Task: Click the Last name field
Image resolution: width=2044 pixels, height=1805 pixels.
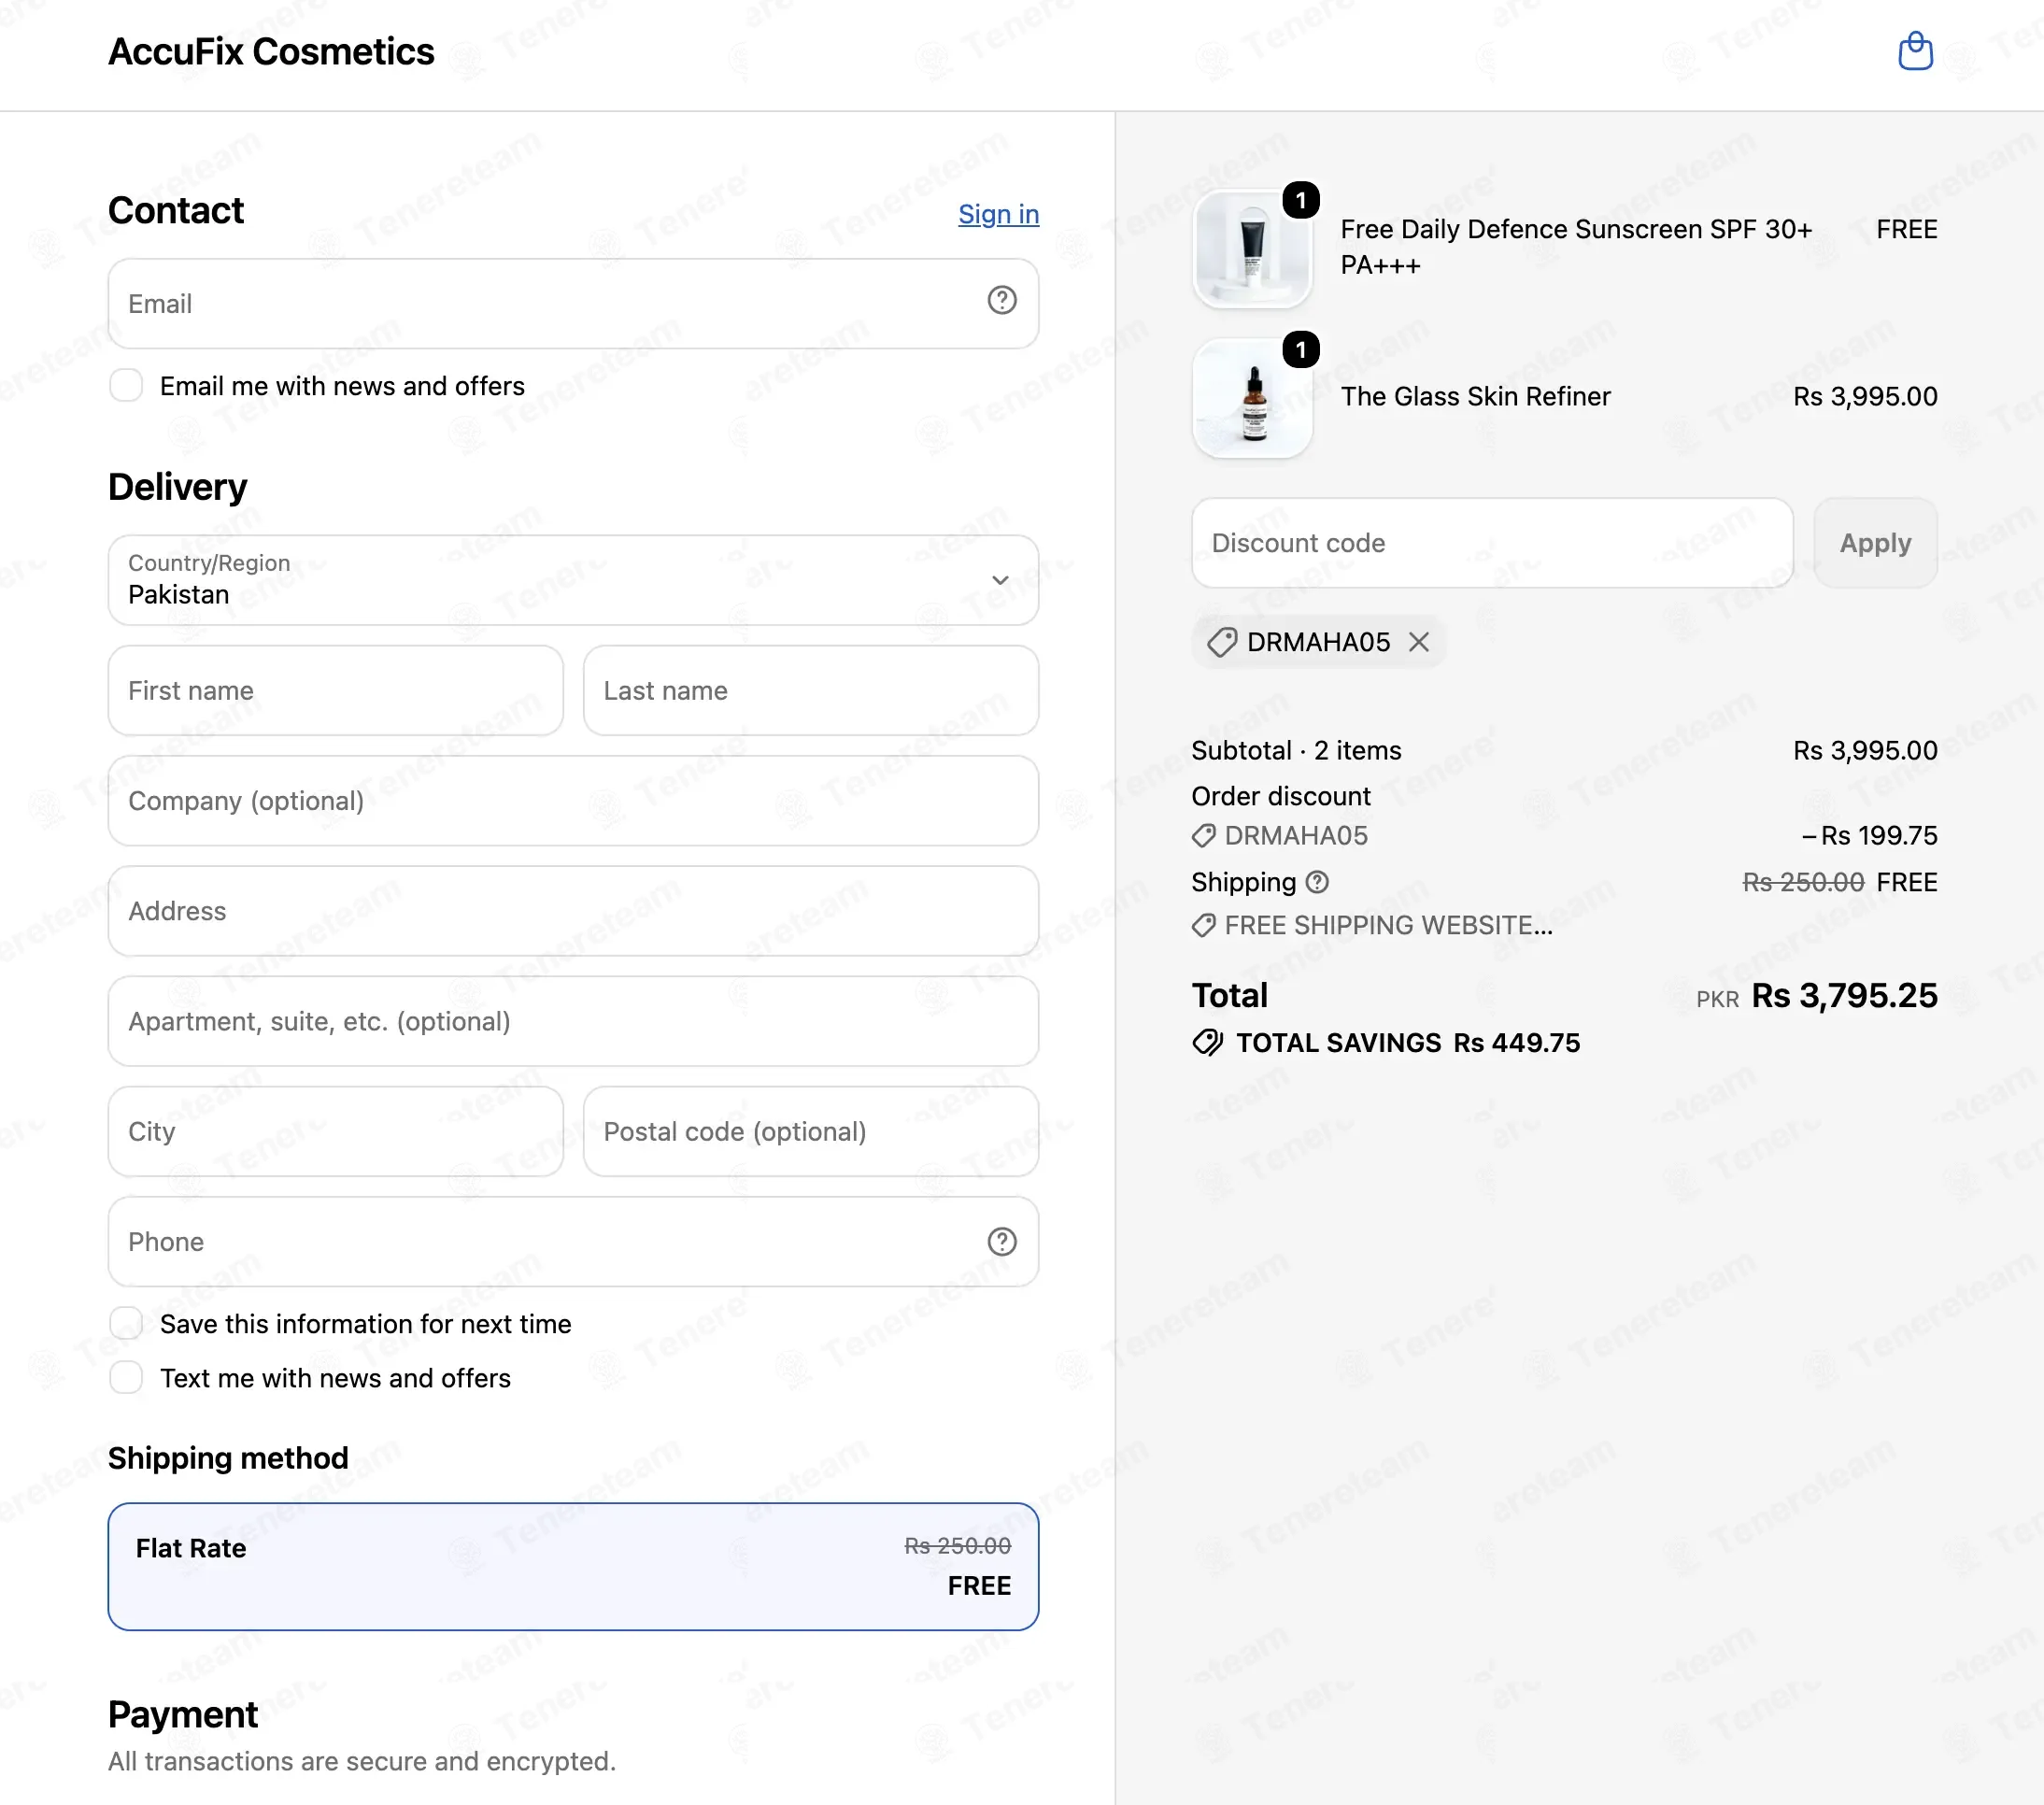Action: pos(811,691)
